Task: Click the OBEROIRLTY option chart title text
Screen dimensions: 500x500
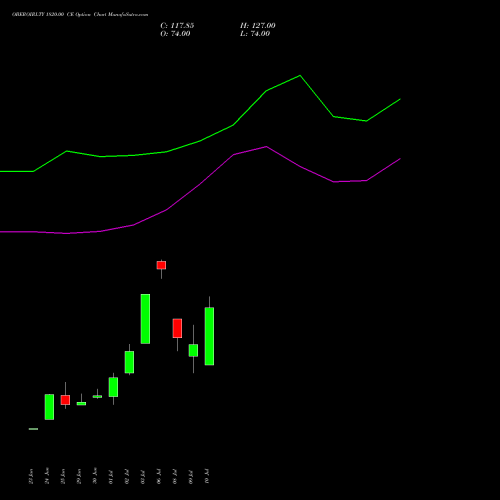Action: coord(80,15)
